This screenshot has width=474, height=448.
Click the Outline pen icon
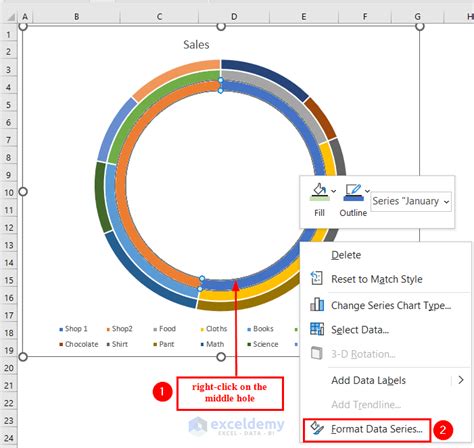click(353, 192)
